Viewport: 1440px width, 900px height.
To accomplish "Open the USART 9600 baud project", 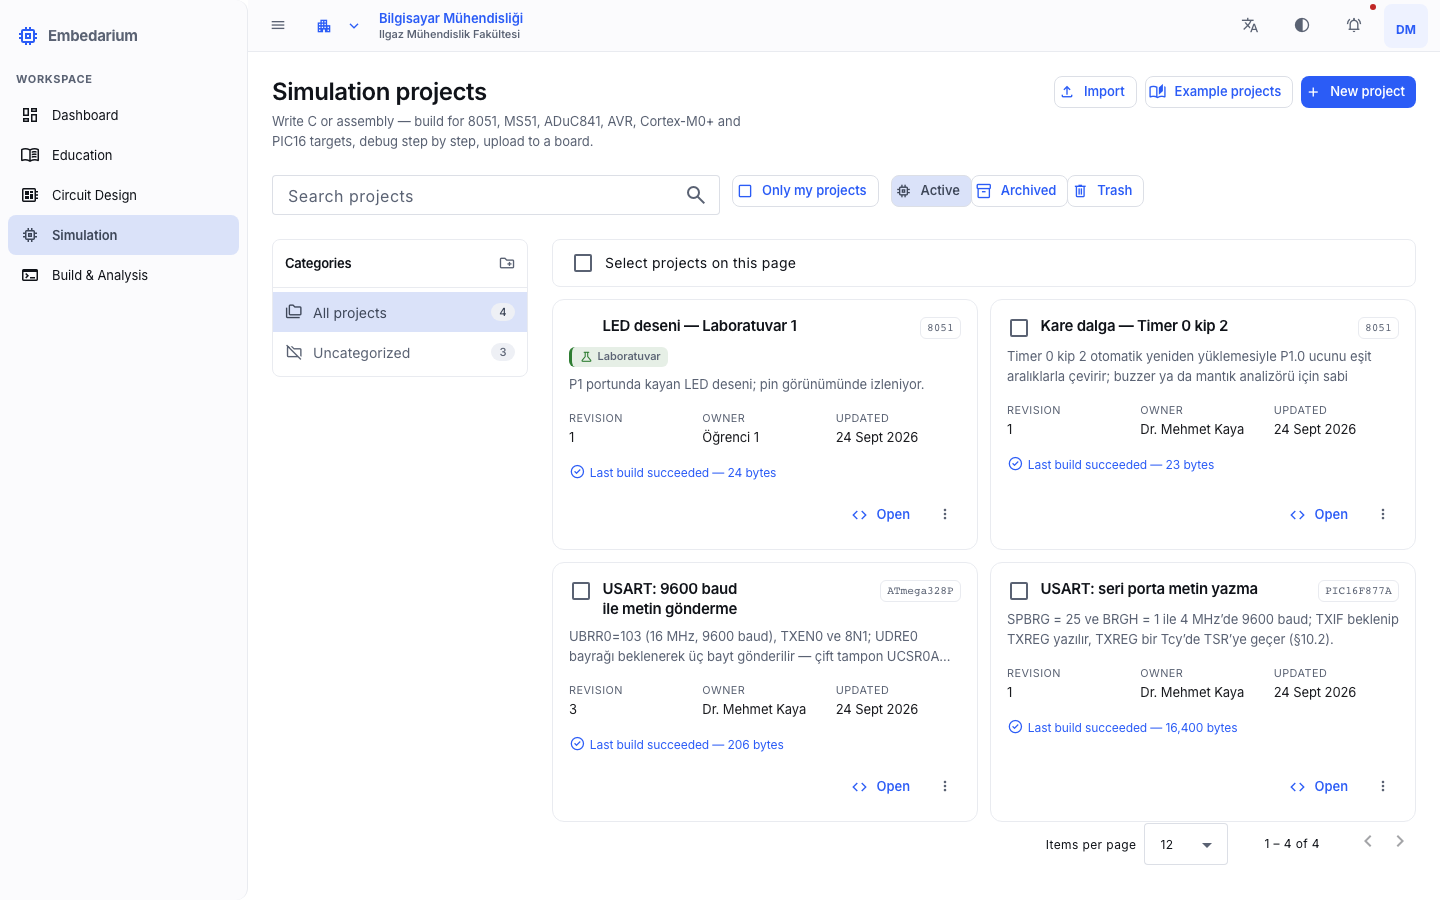I will (881, 786).
